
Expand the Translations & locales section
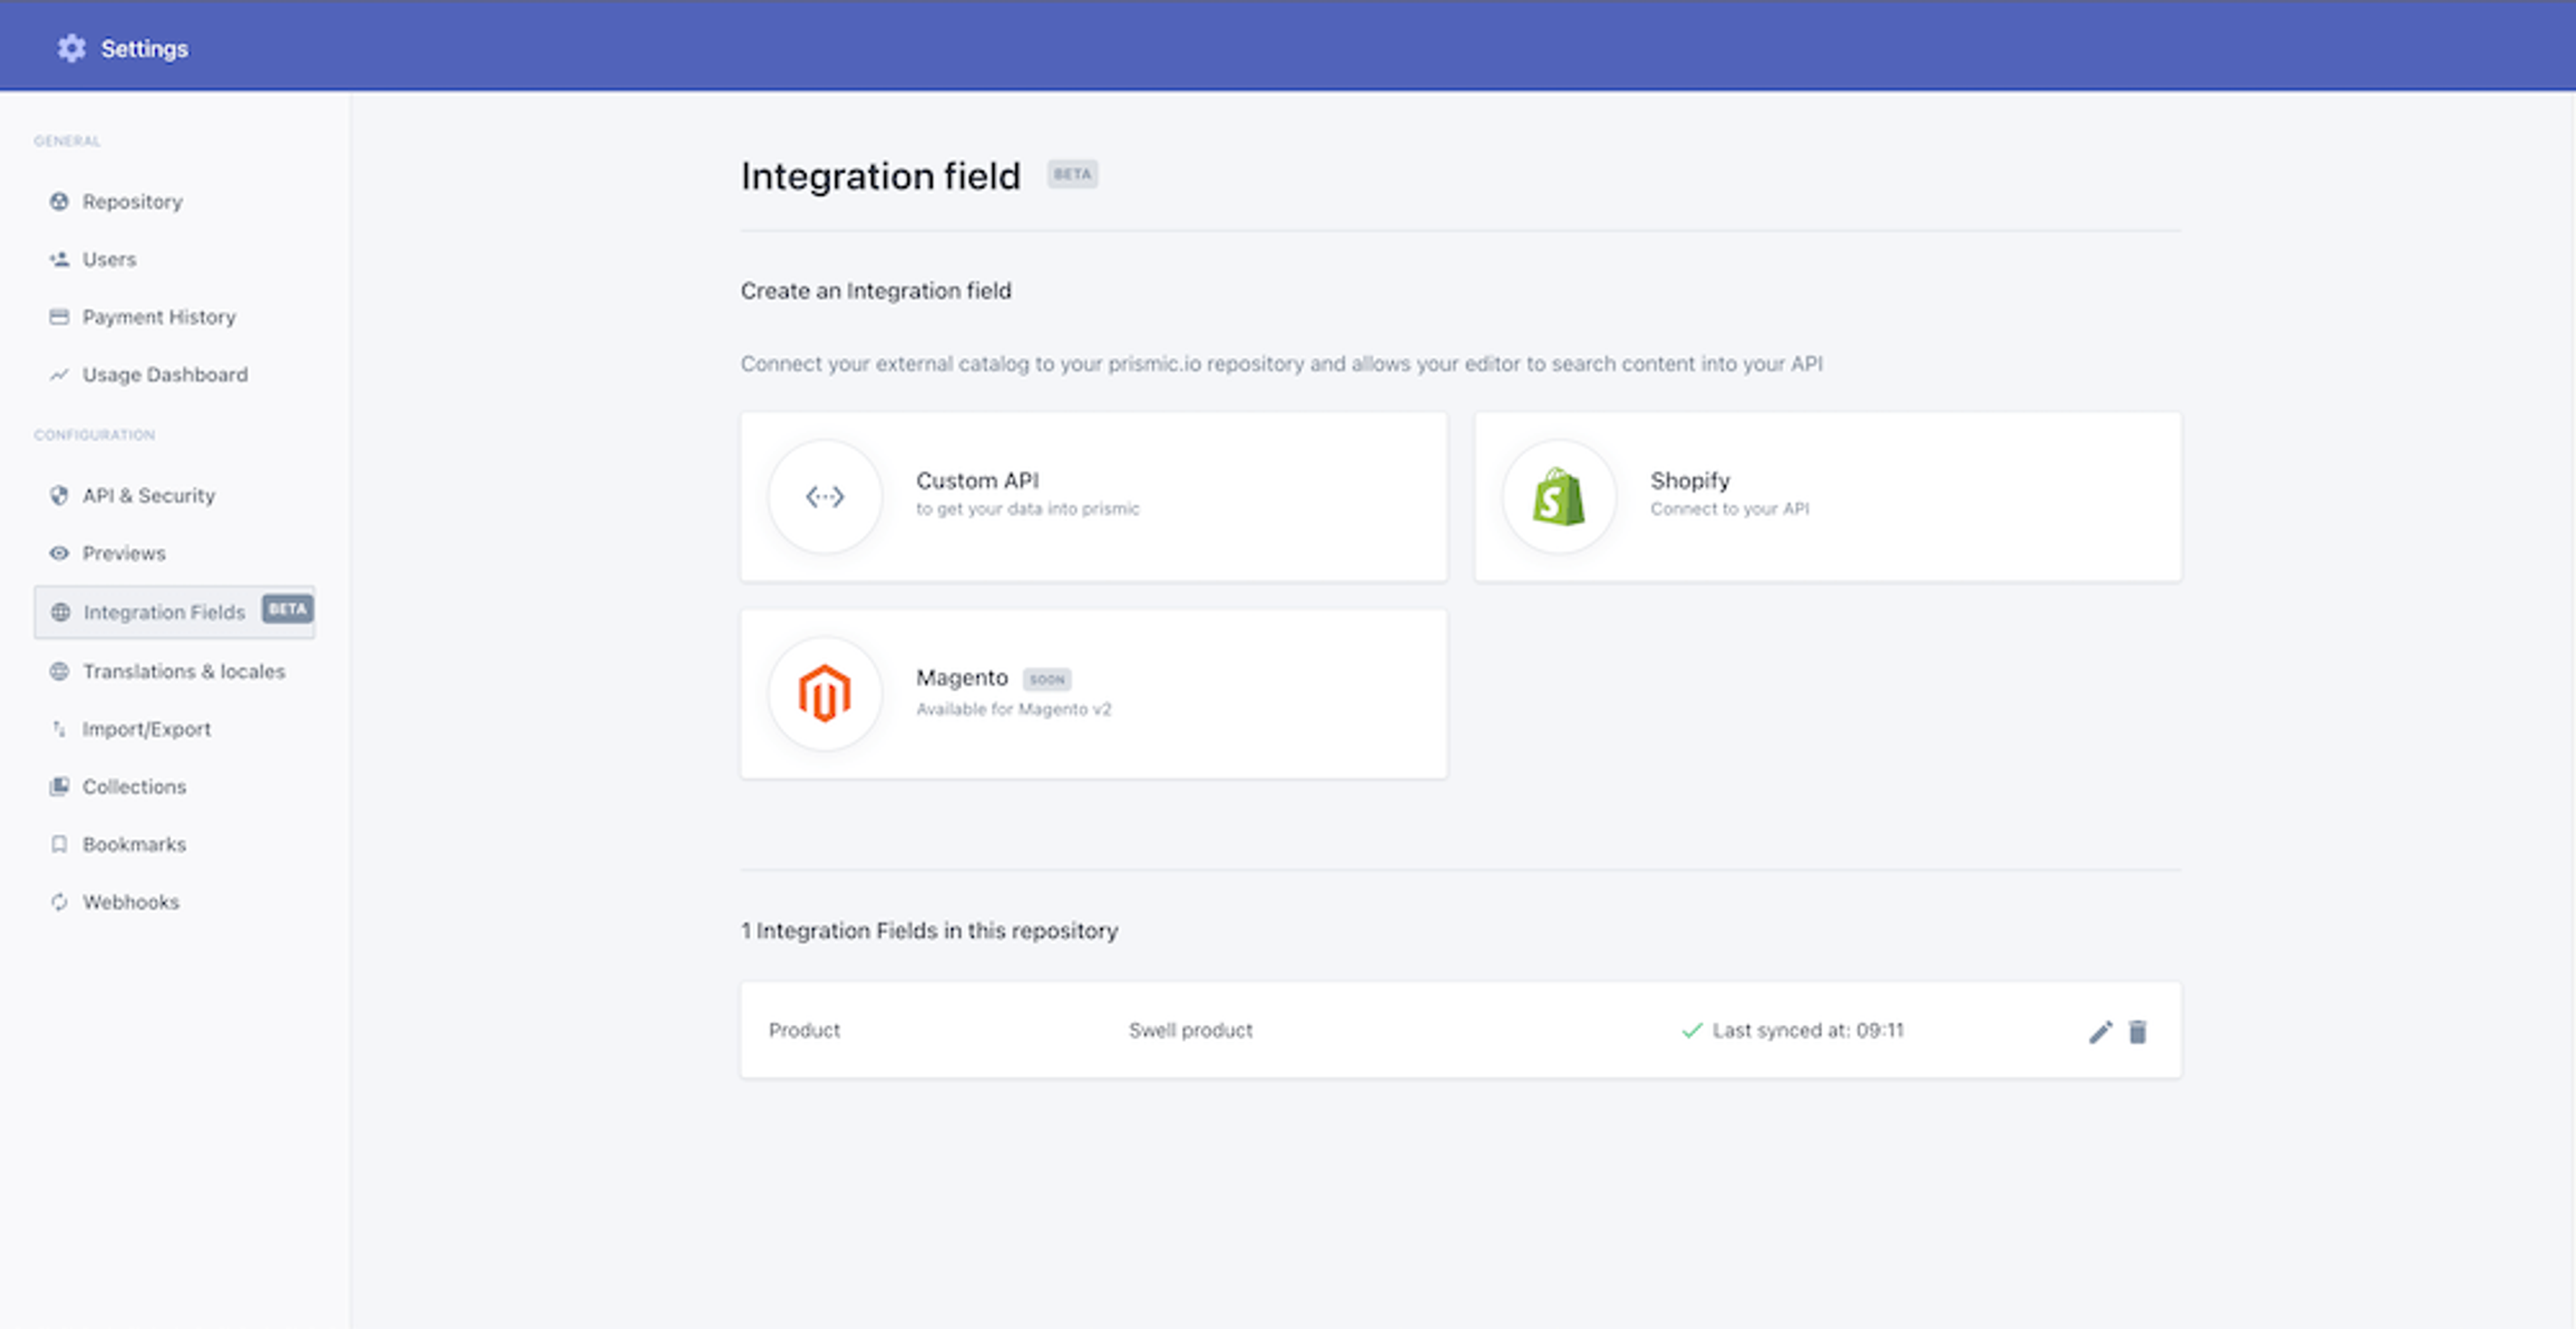(183, 670)
